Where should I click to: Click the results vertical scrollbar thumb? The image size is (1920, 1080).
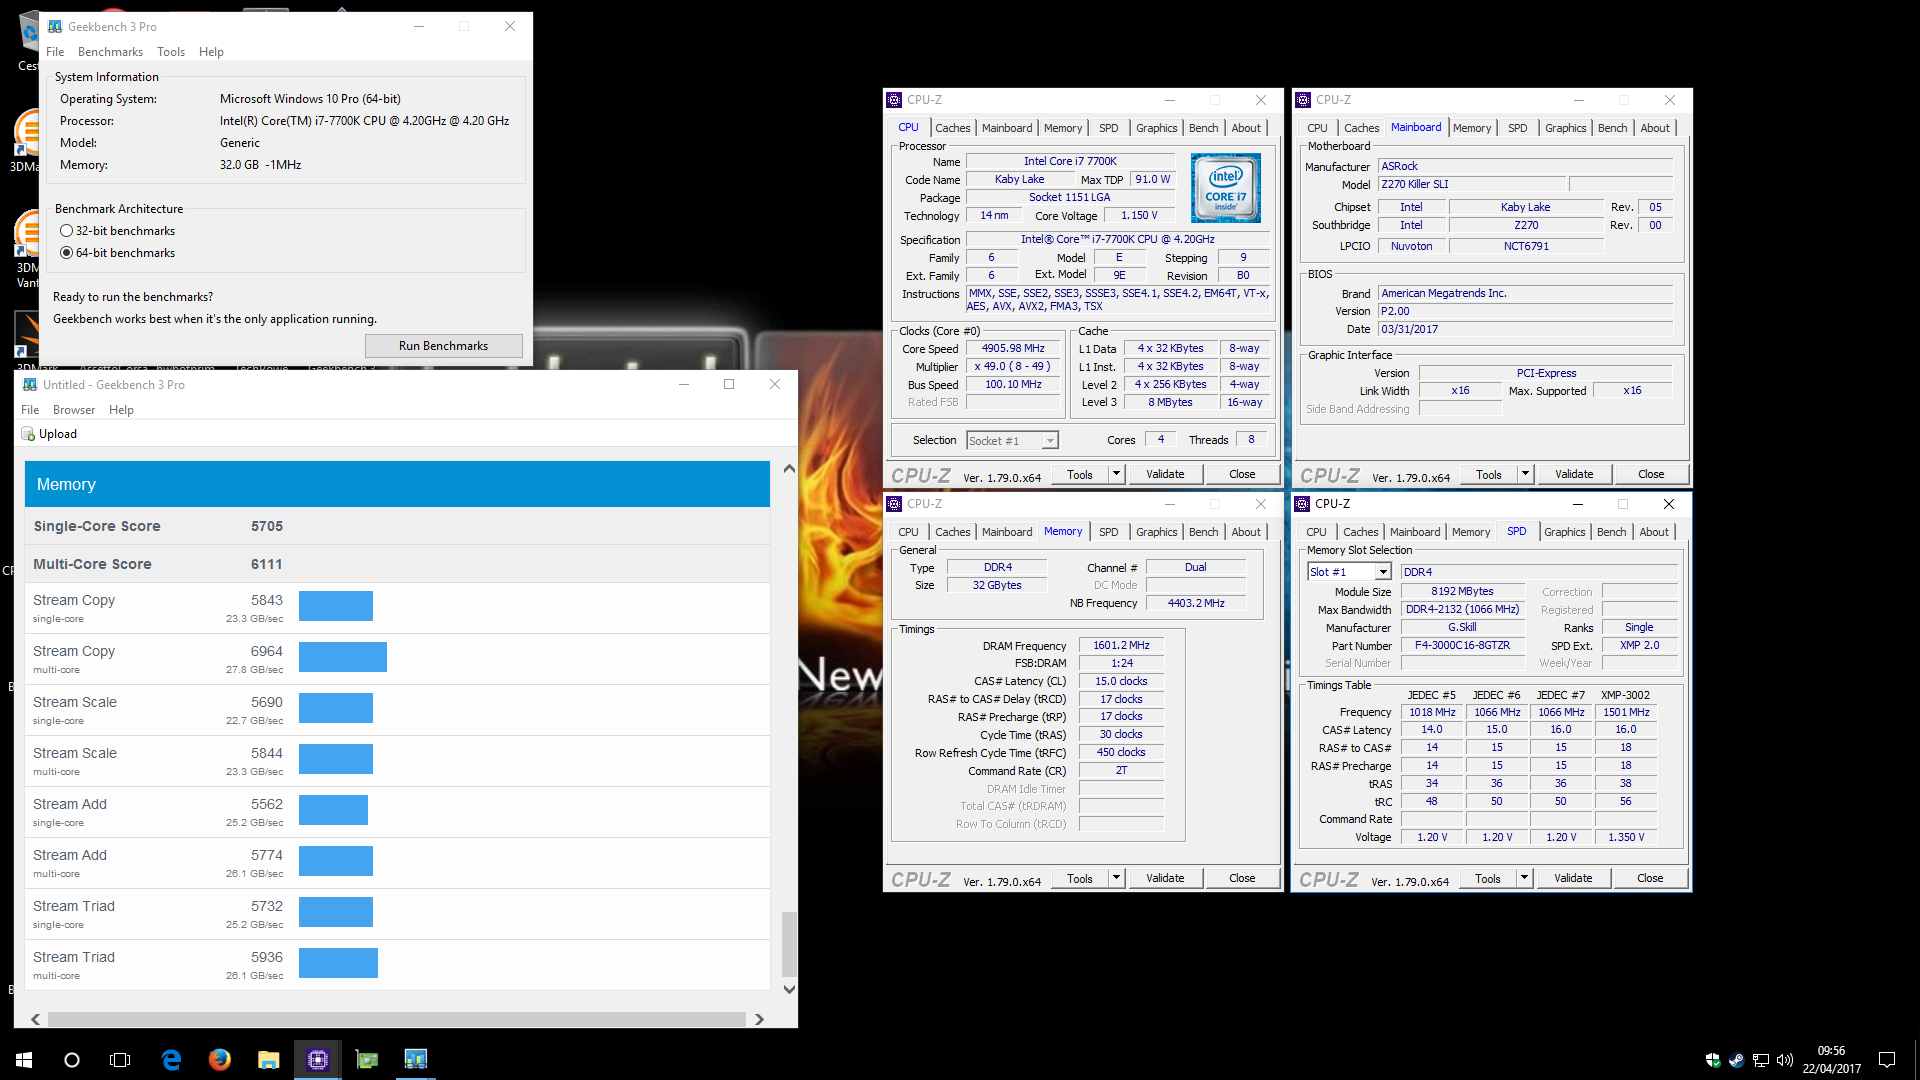(x=789, y=943)
